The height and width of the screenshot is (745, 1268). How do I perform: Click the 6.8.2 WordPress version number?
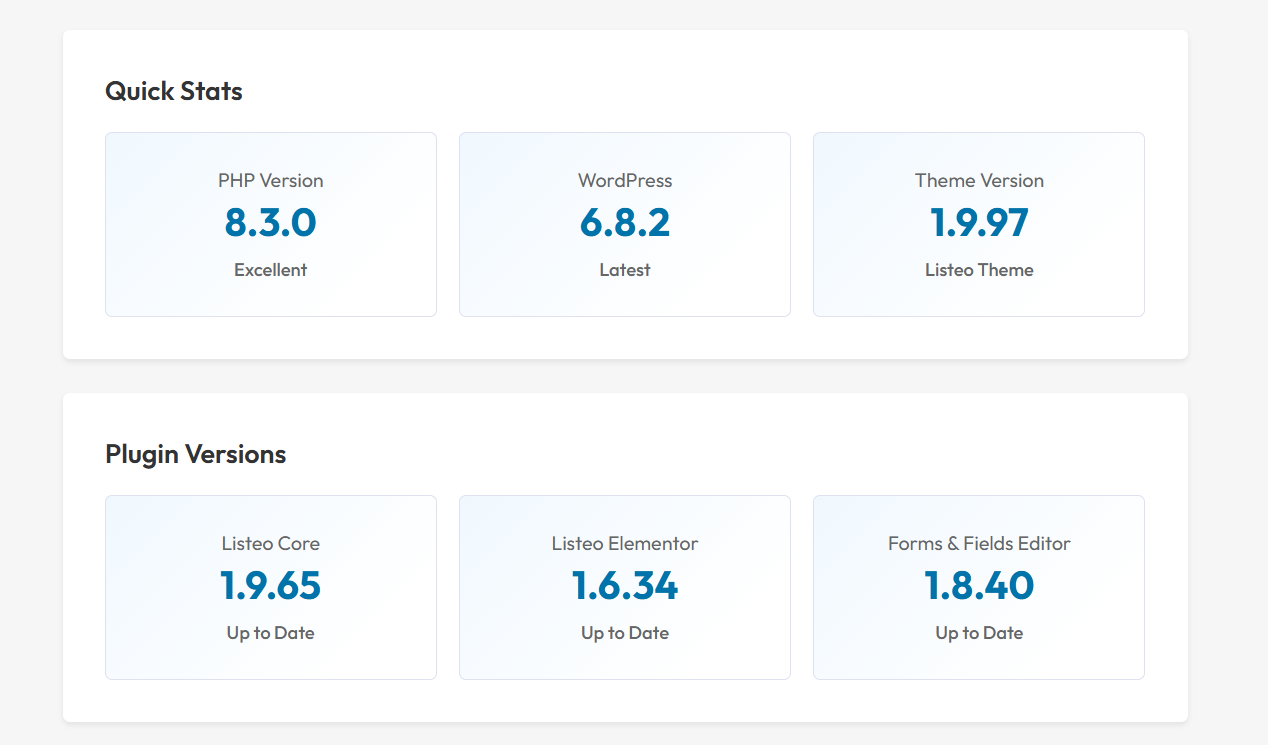coord(625,223)
